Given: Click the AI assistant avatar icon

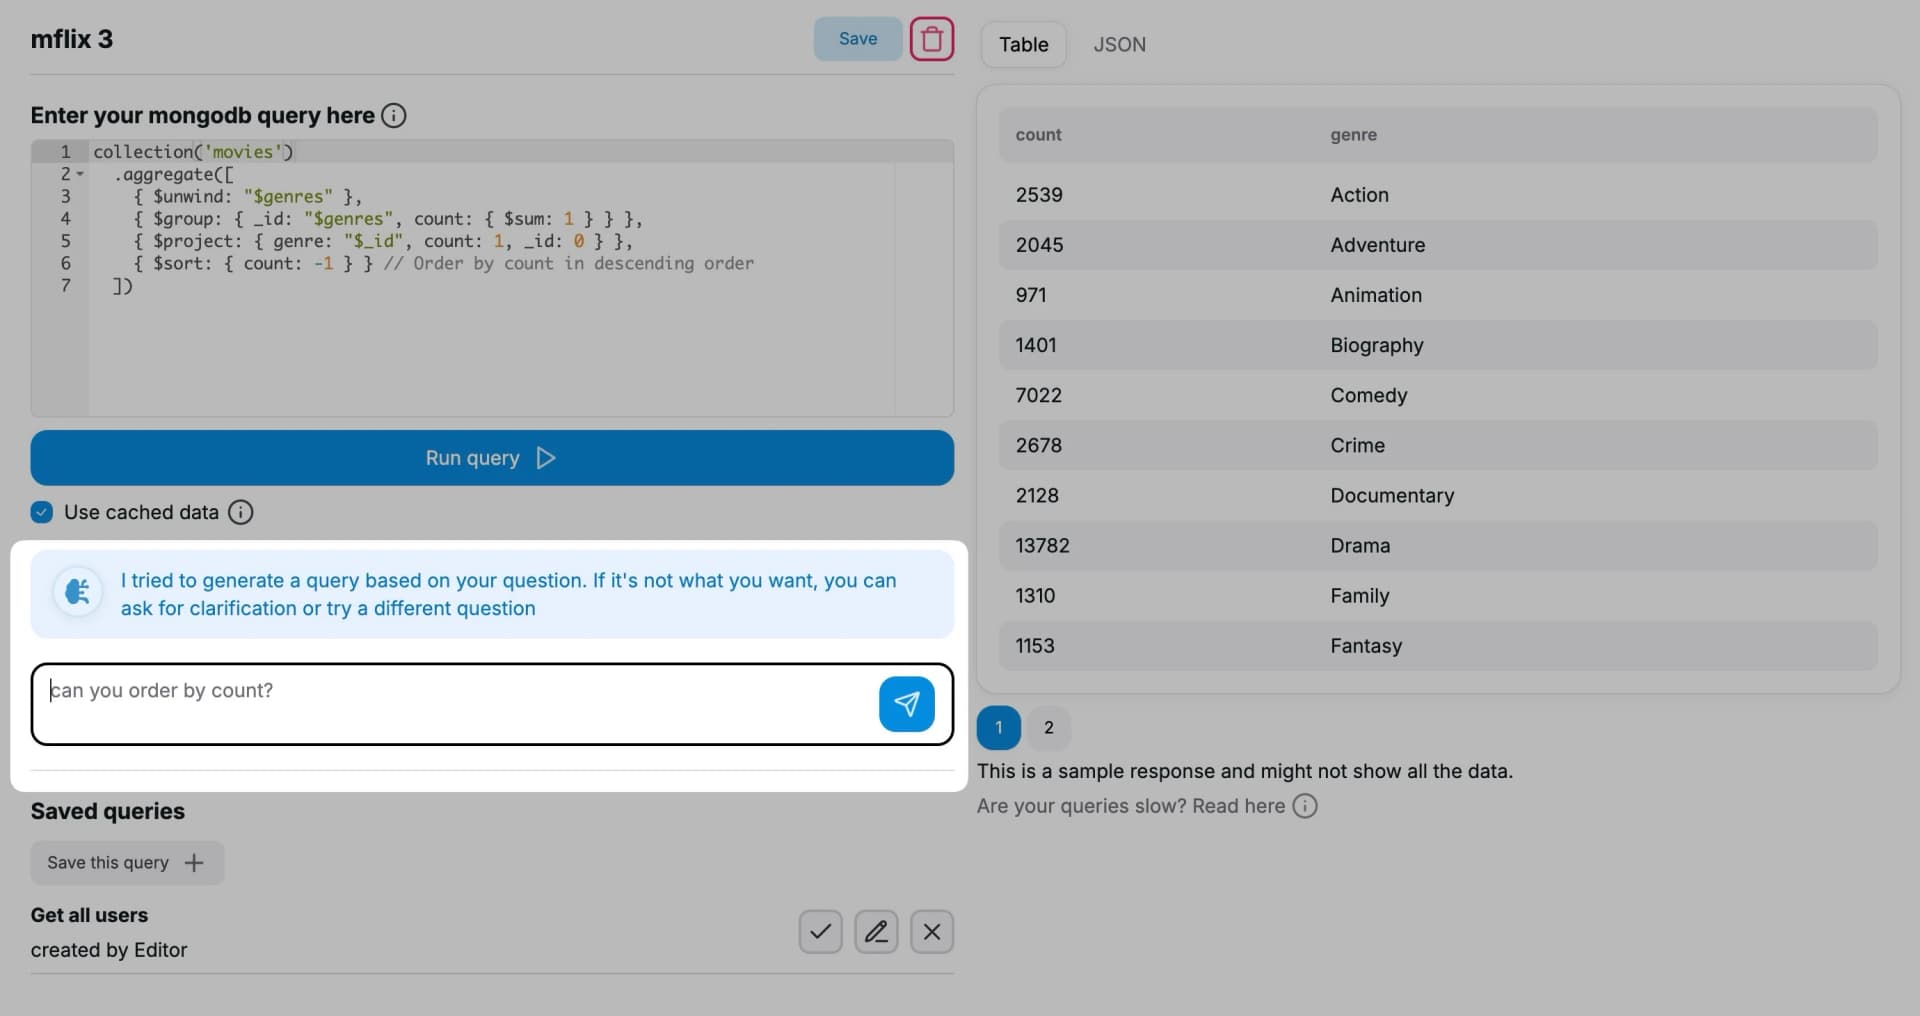Looking at the screenshot, I should (x=77, y=592).
